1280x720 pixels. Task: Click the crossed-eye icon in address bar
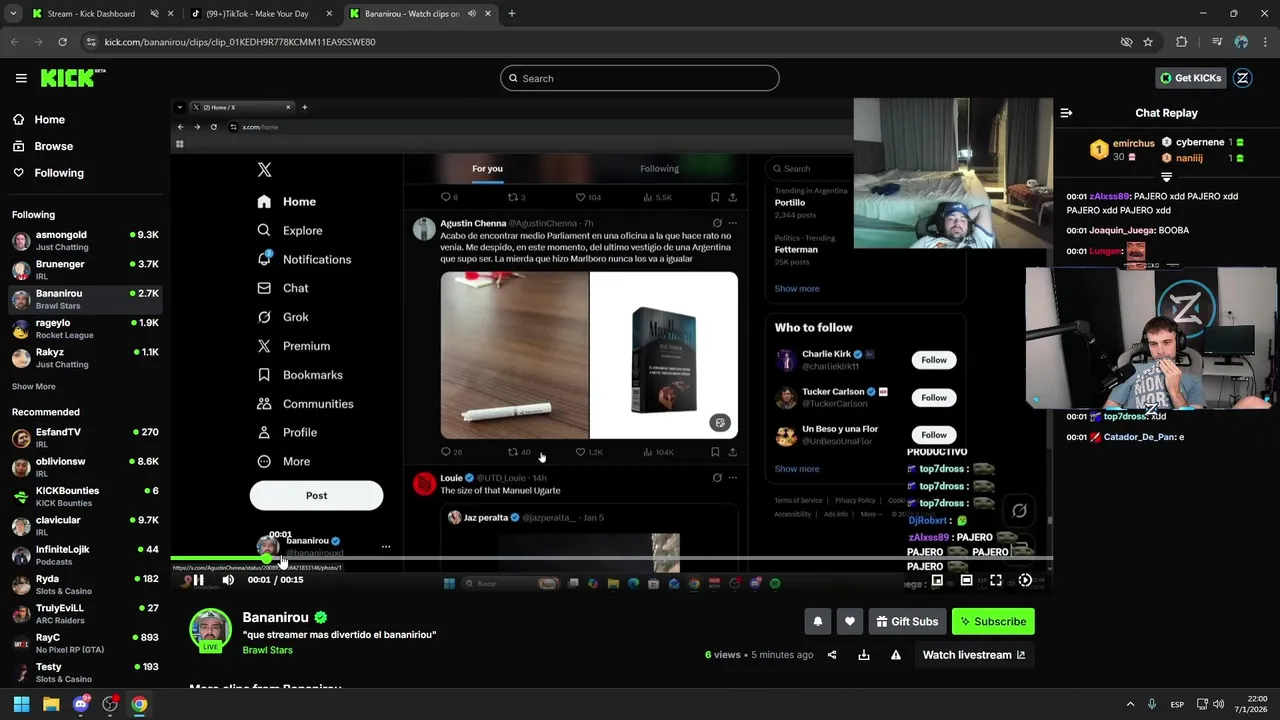click(x=1126, y=42)
